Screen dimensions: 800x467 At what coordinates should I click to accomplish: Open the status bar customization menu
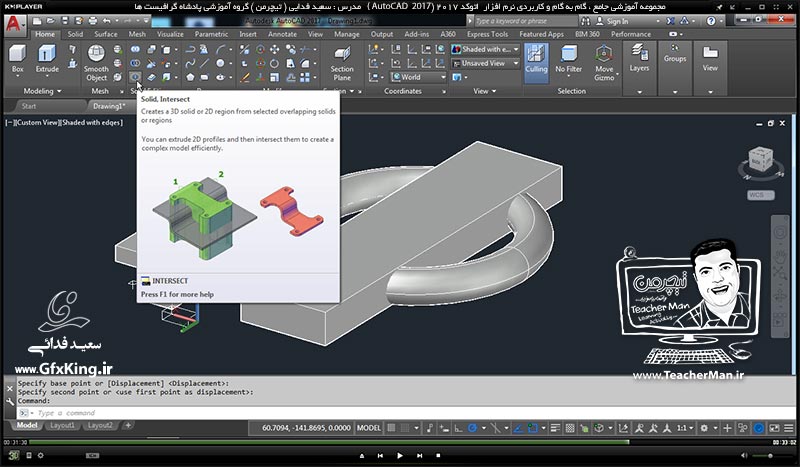(789, 428)
